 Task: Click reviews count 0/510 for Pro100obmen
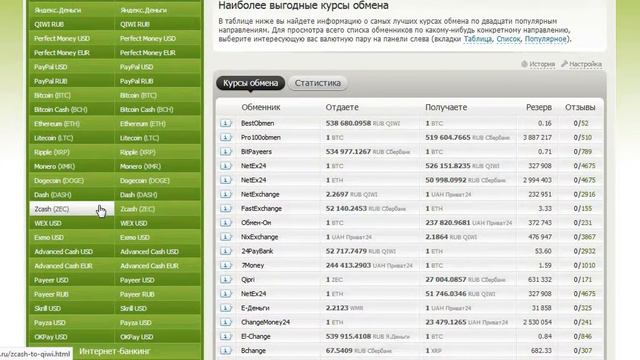coord(582,138)
